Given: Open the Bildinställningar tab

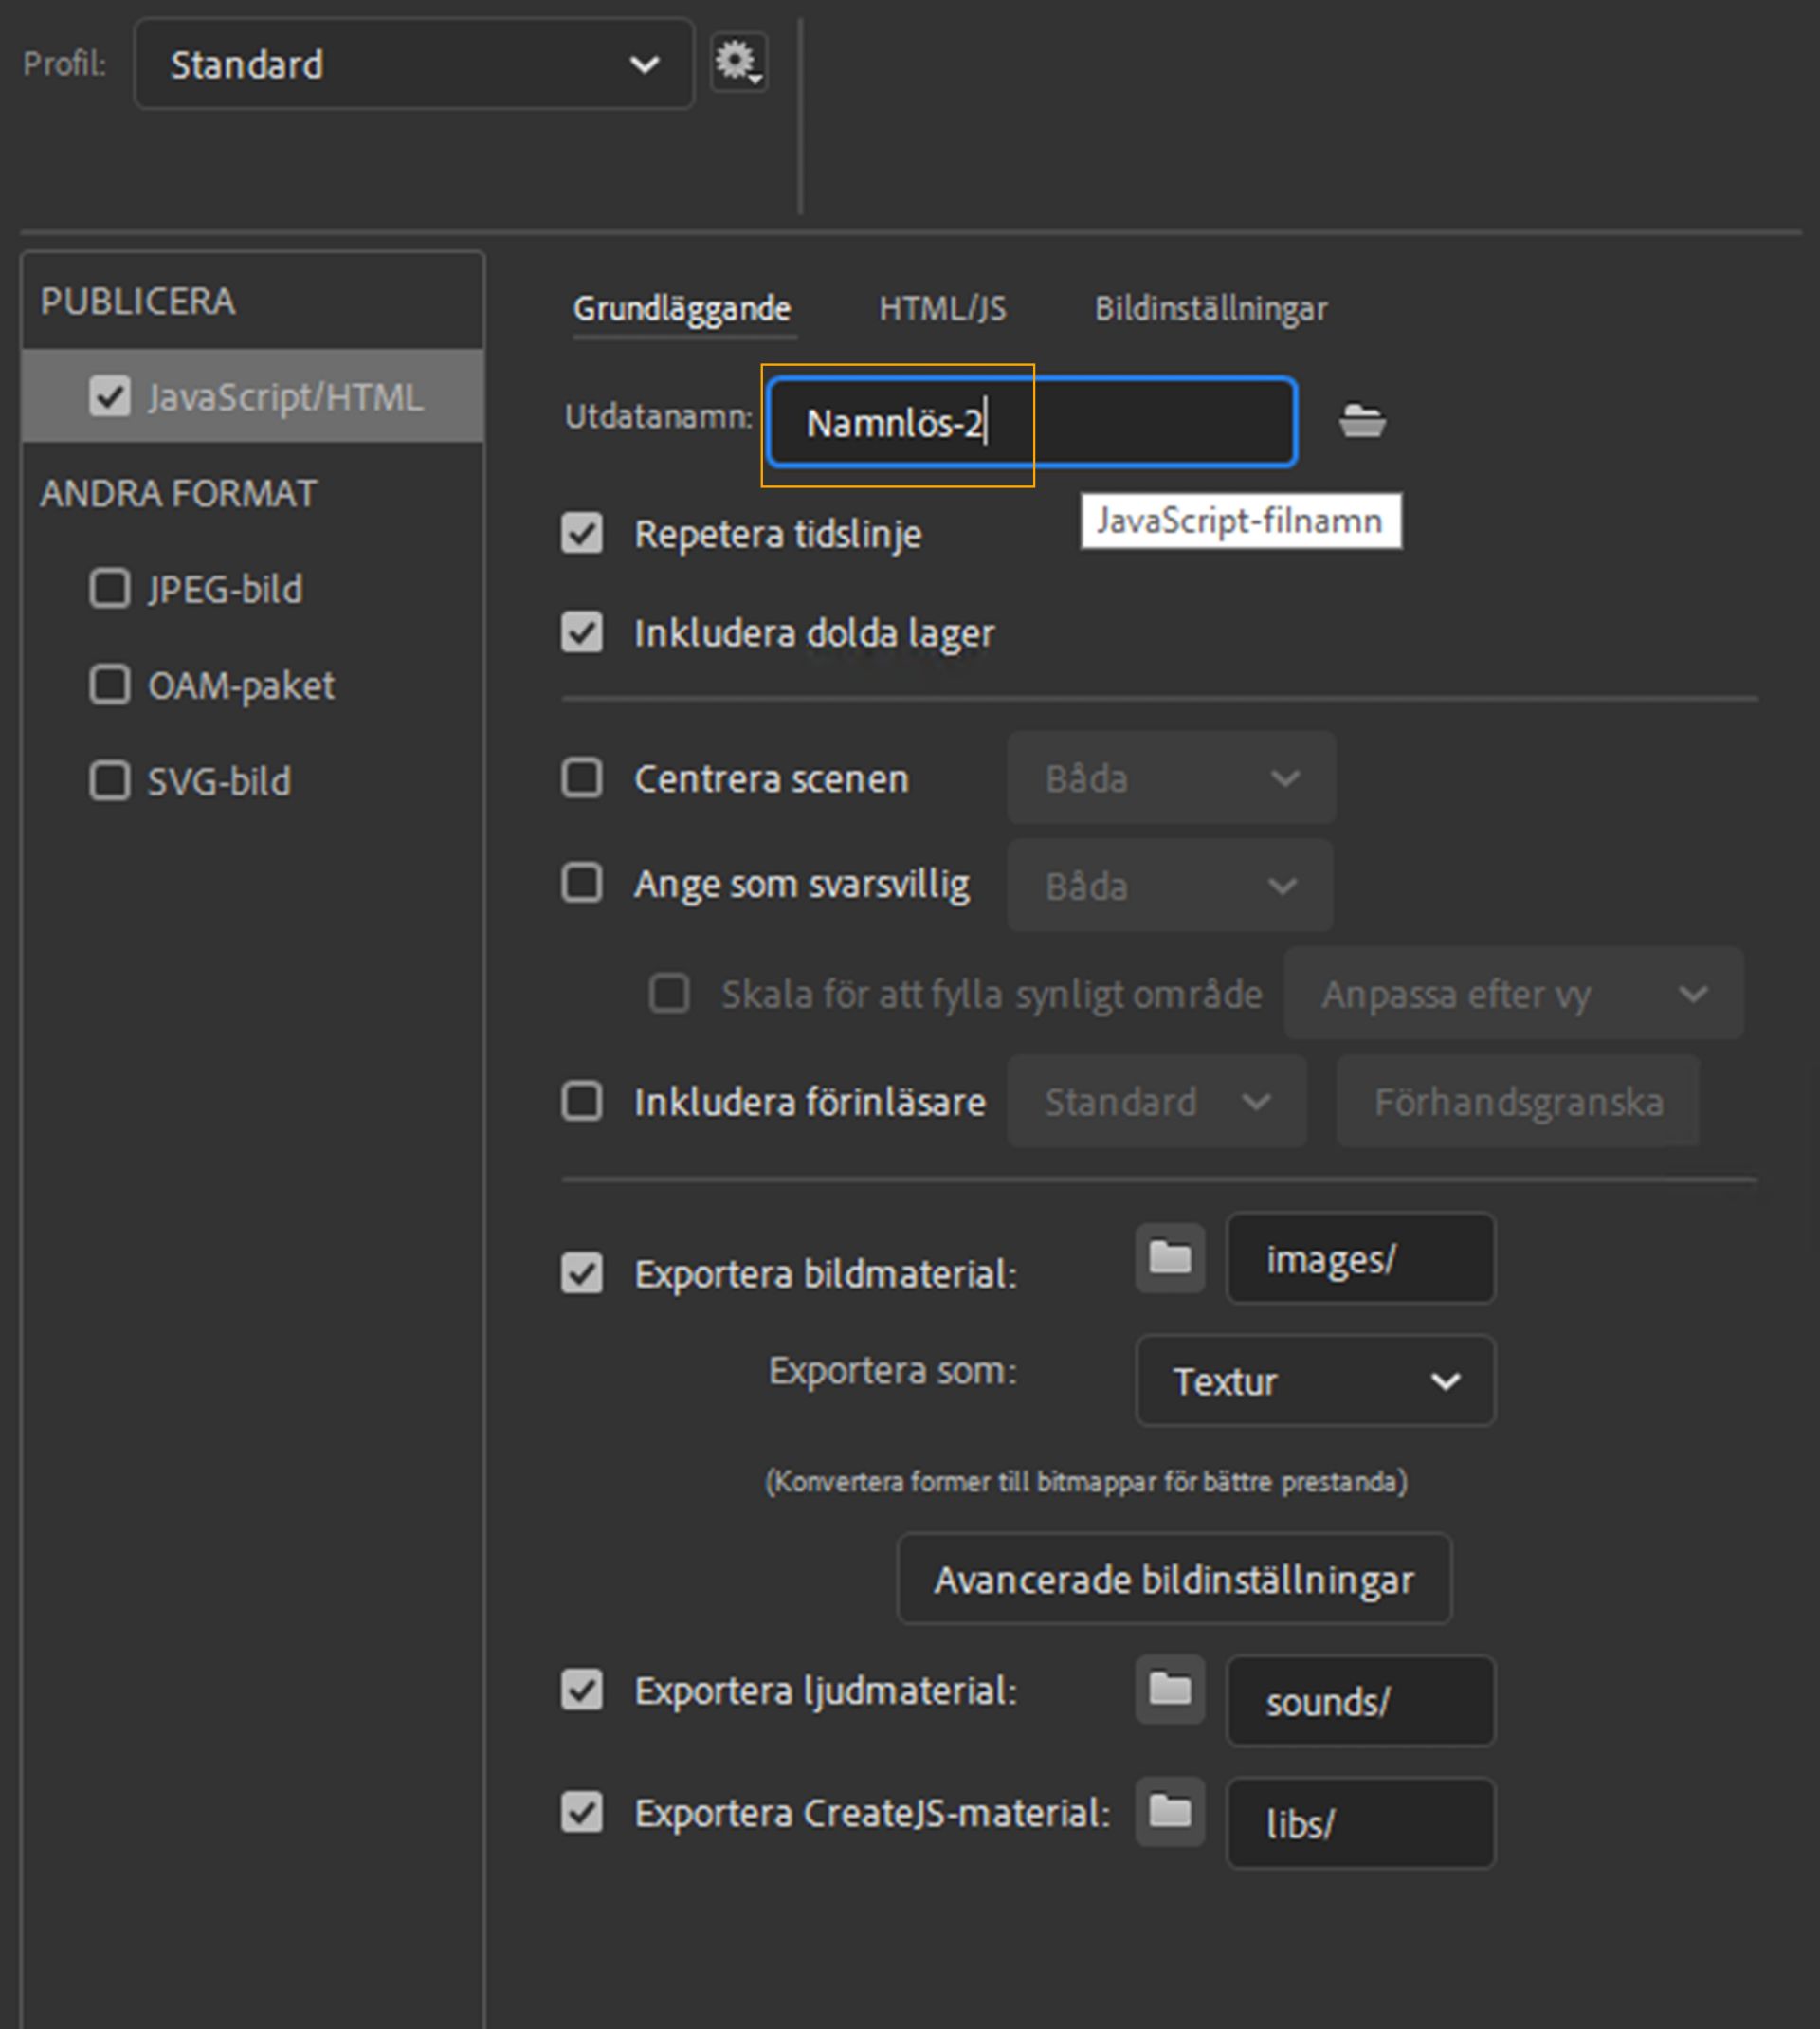Looking at the screenshot, I should (1210, 308).
